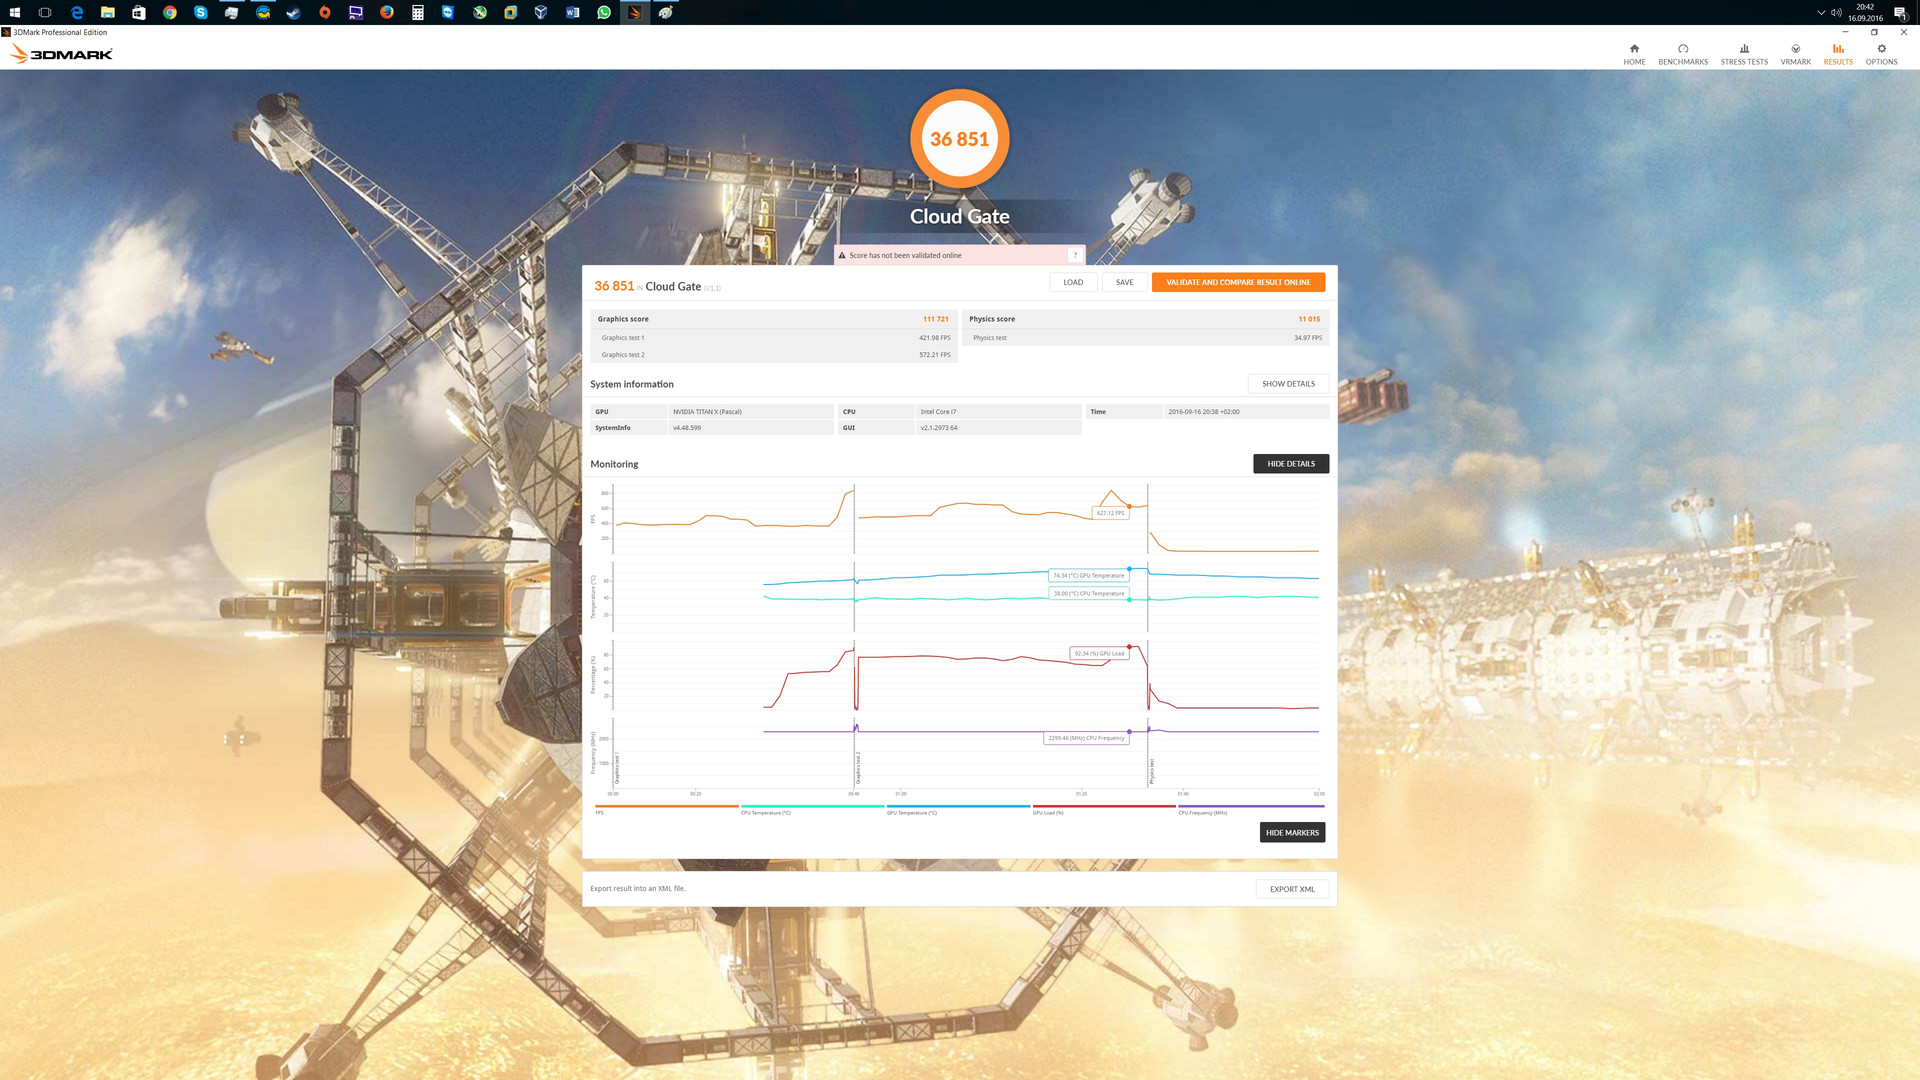Screen dimensions: 1920x1080
Task: Click the 3DMark logo
Action: point(61,54)
